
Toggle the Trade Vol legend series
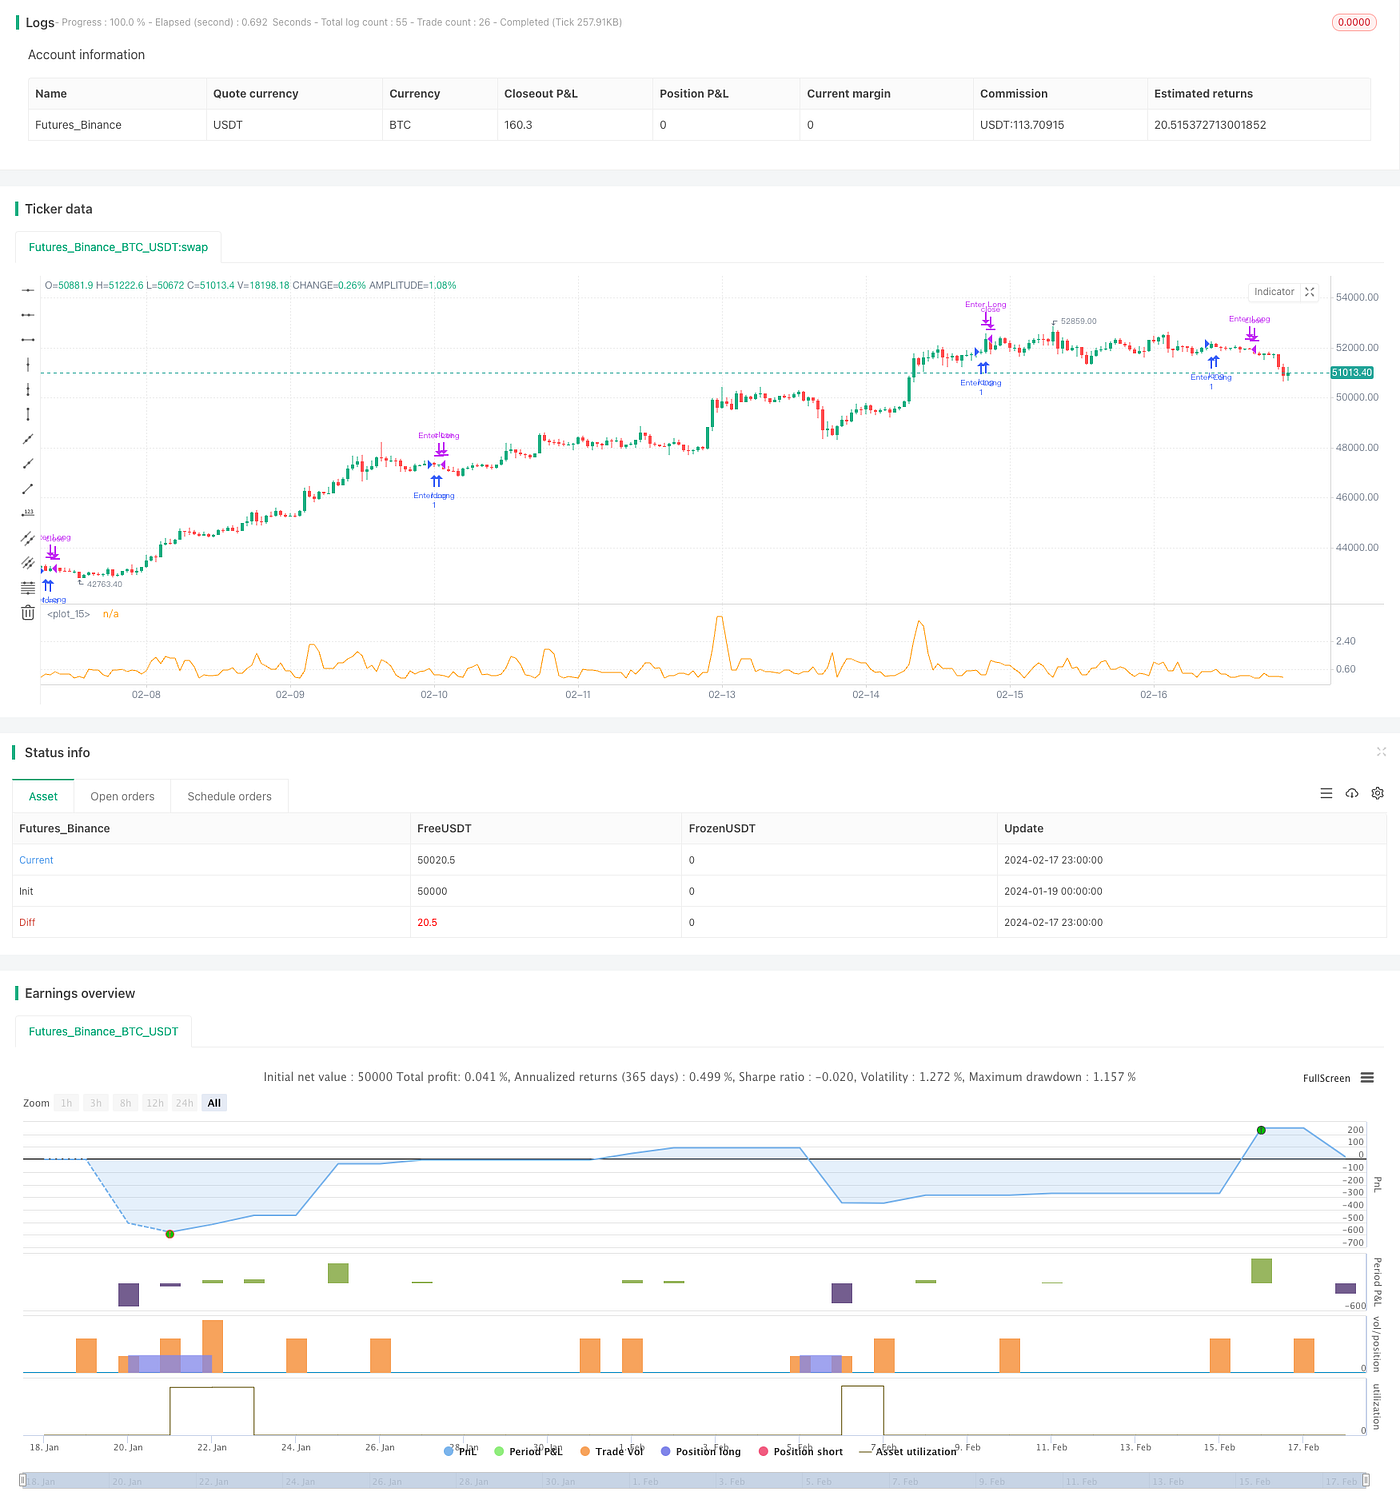click(612, 1451)
